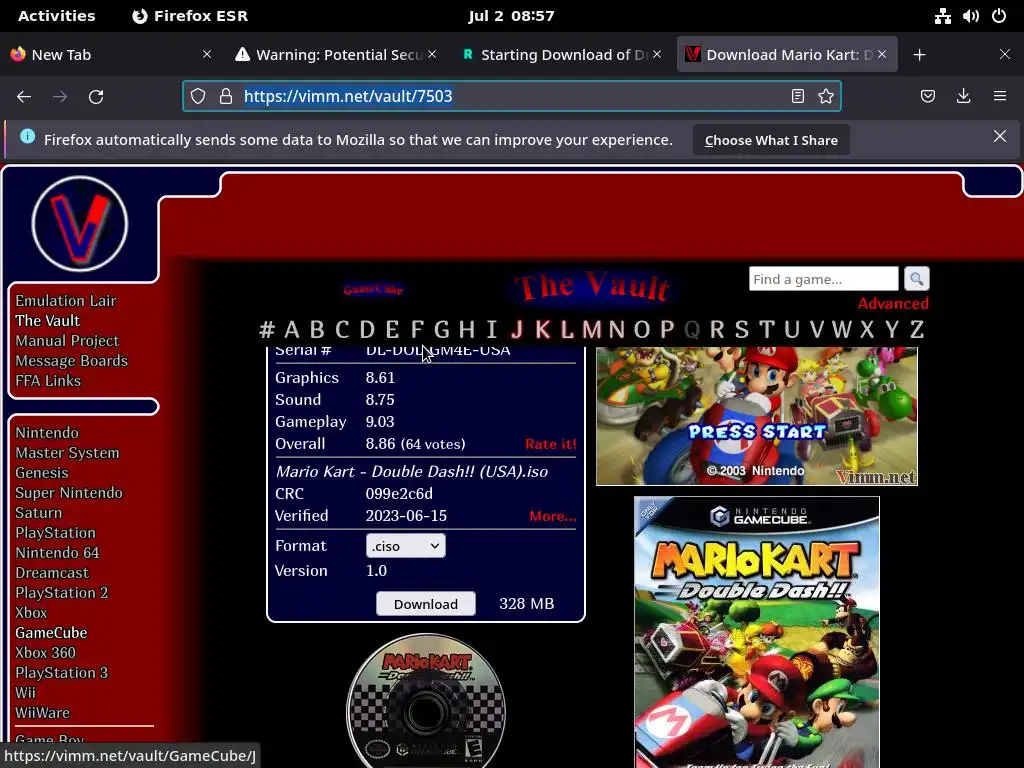1024x768 pixels.
Task: Open the Press Start title screenshot
Action: coord(757,416)
